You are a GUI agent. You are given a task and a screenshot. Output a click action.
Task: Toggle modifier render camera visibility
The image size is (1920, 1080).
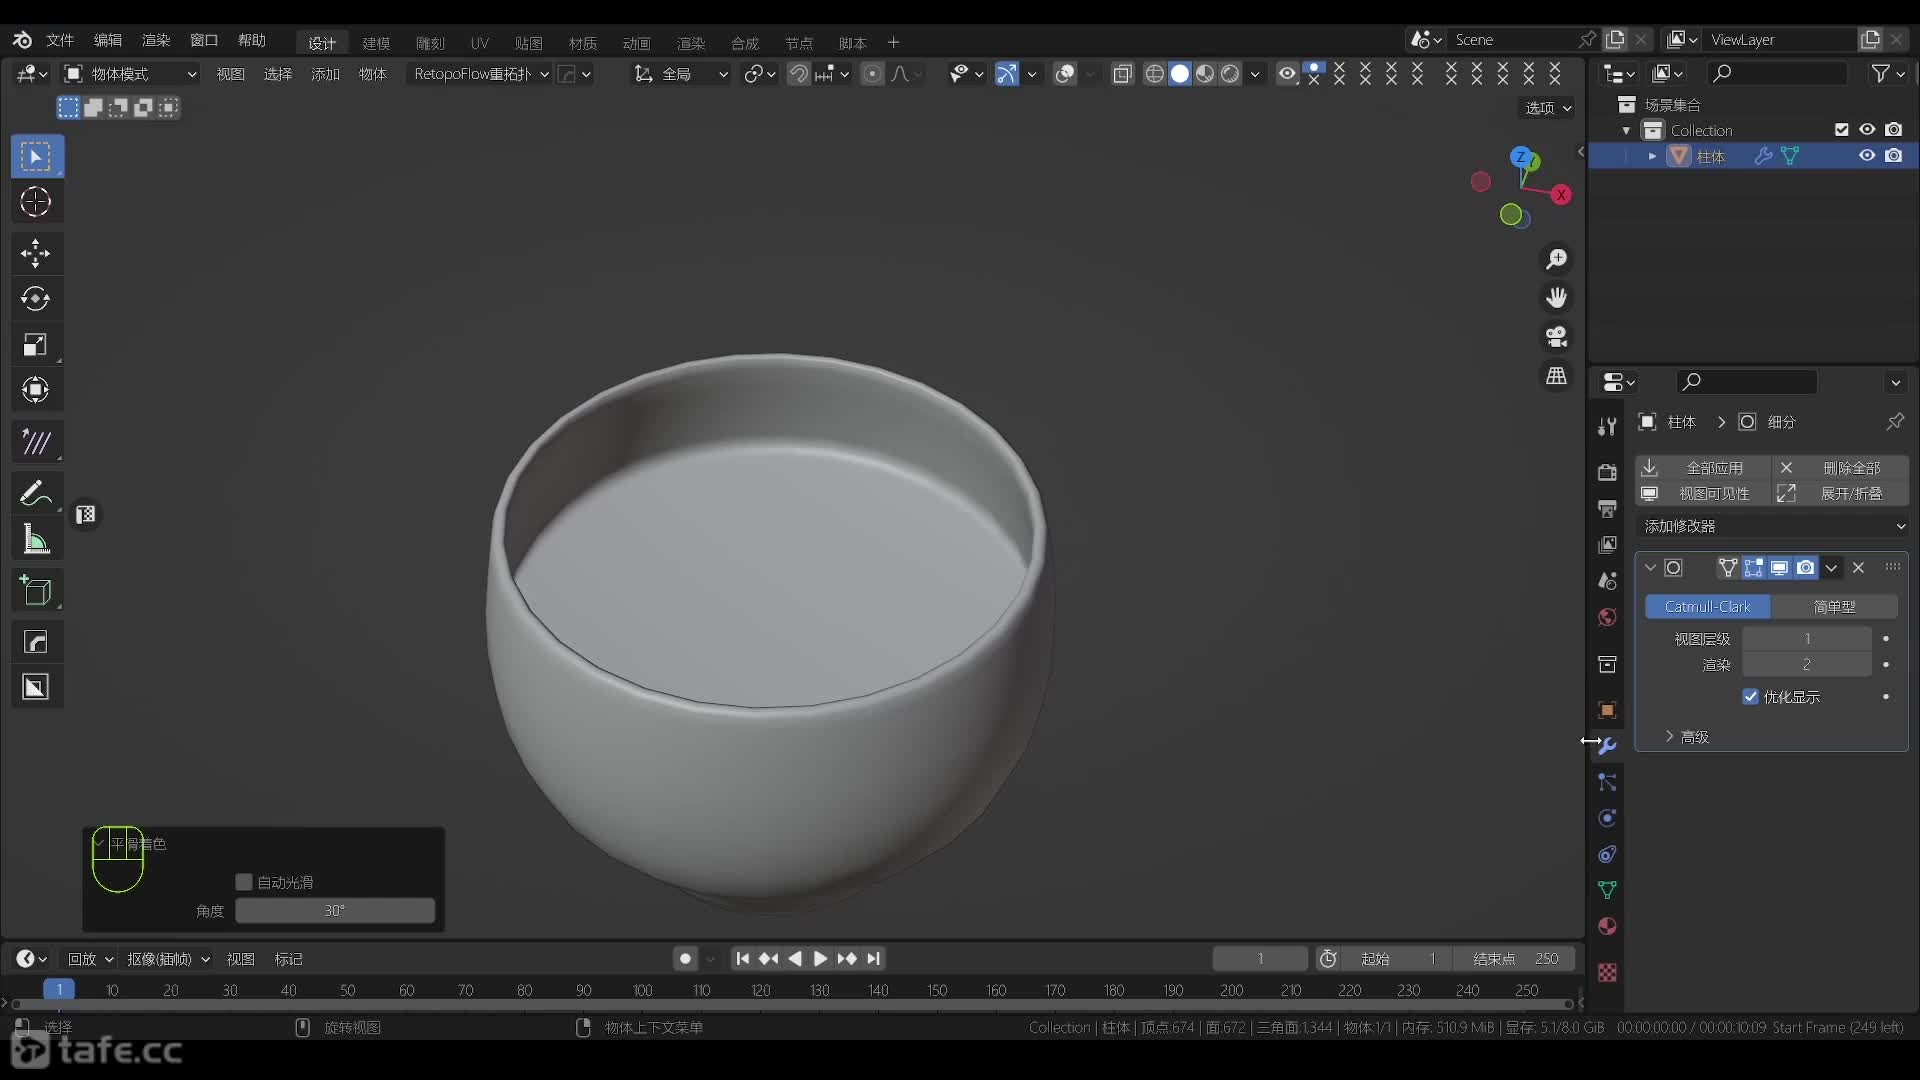click(x=1805, y=568)
